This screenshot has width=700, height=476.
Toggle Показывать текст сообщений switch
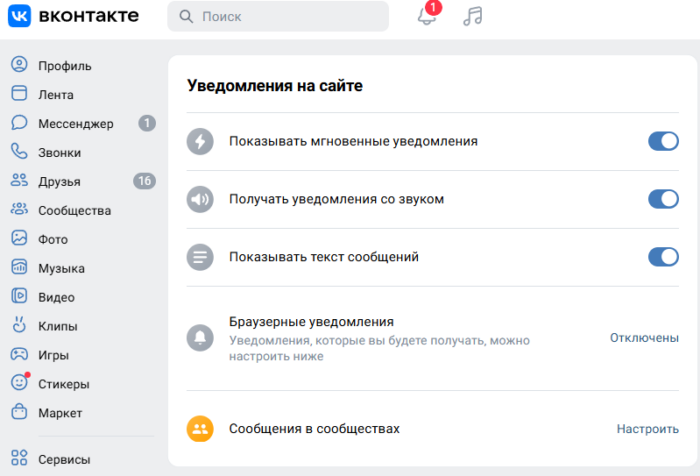(x=663, y=257)
